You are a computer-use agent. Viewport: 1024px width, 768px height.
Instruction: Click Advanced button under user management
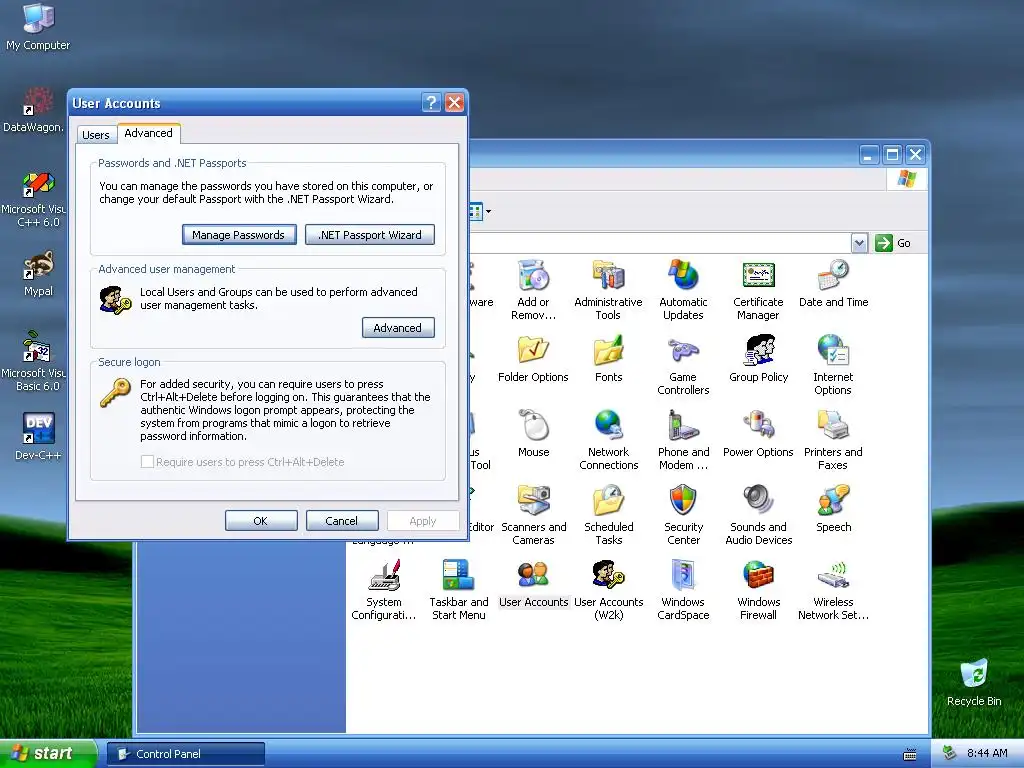point(398,328)
